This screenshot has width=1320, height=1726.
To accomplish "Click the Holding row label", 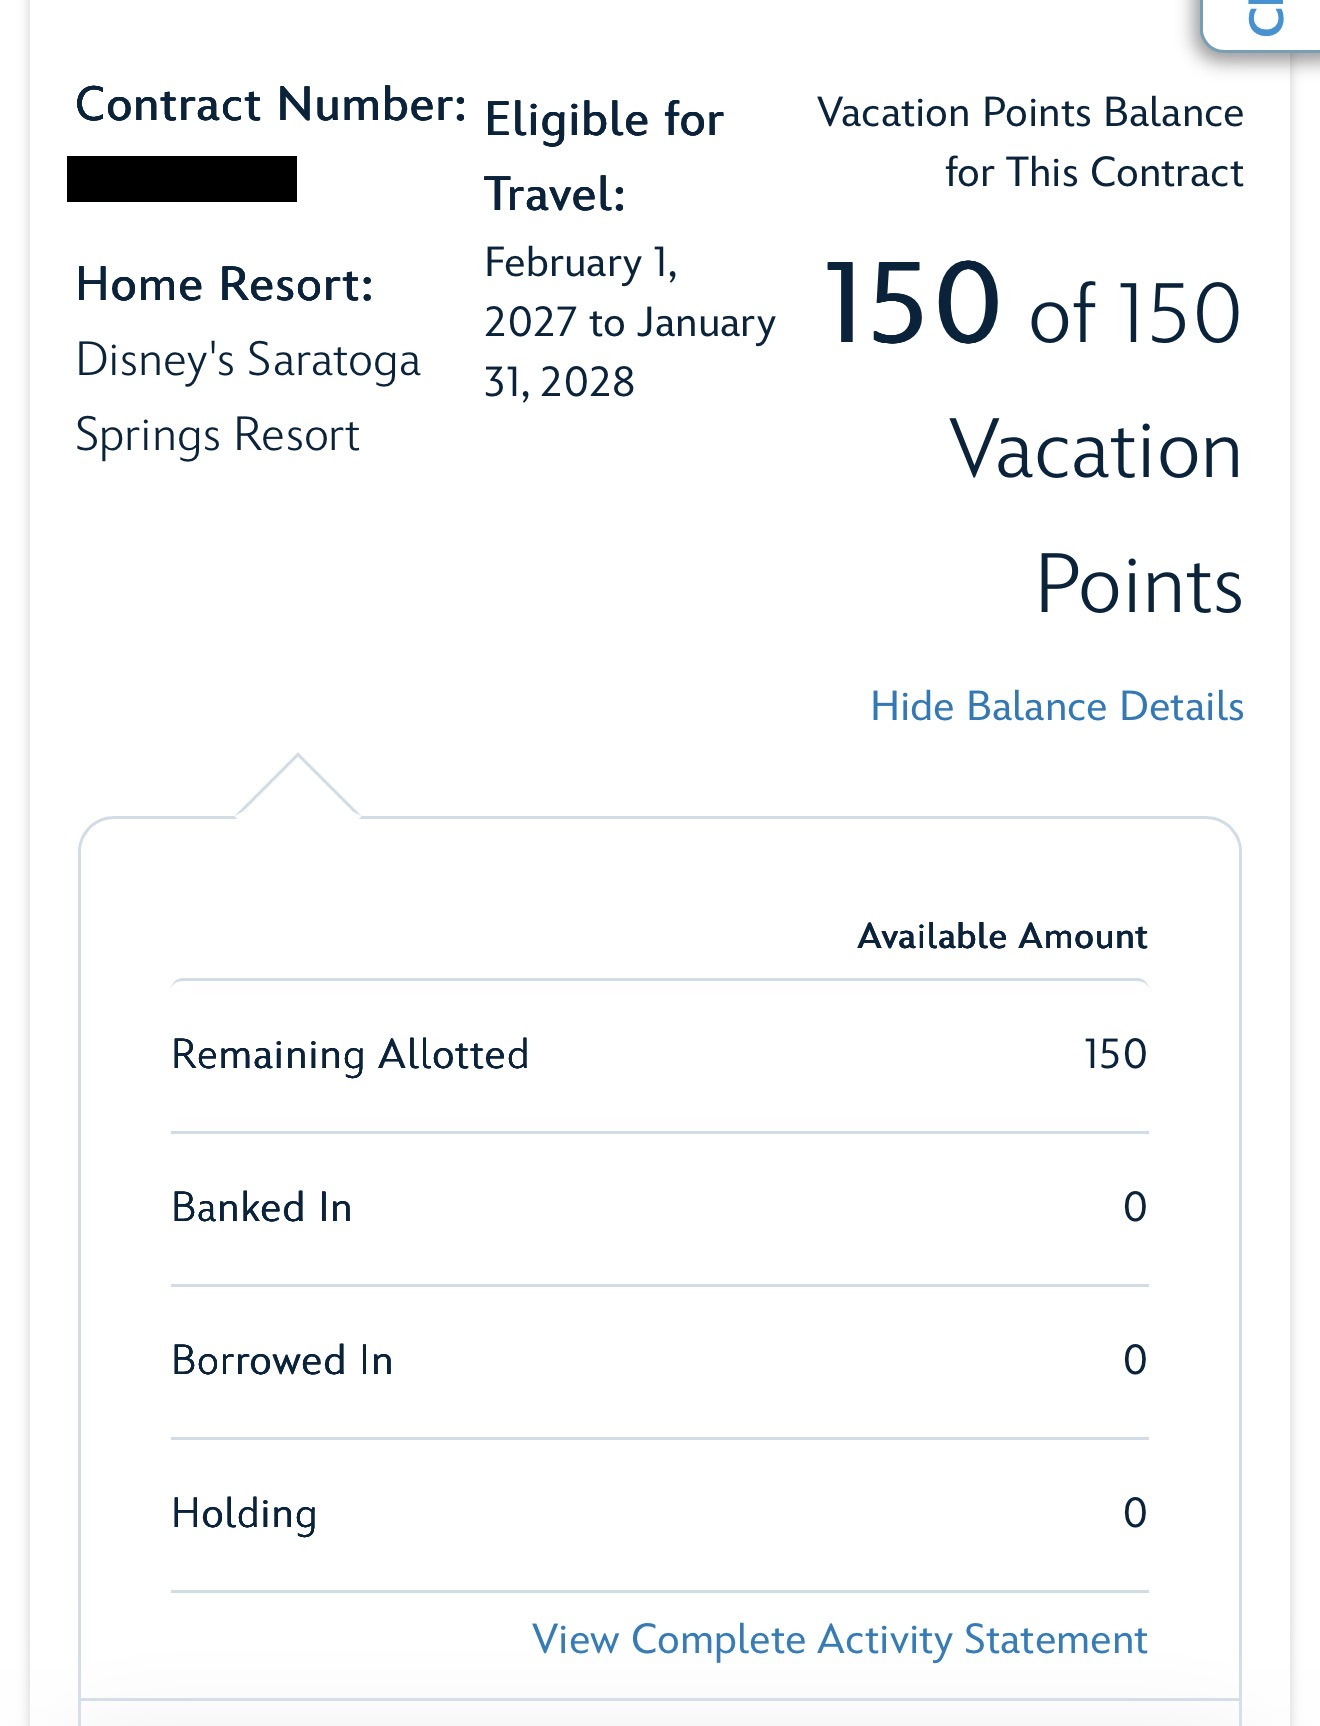I will [244, 1514].
